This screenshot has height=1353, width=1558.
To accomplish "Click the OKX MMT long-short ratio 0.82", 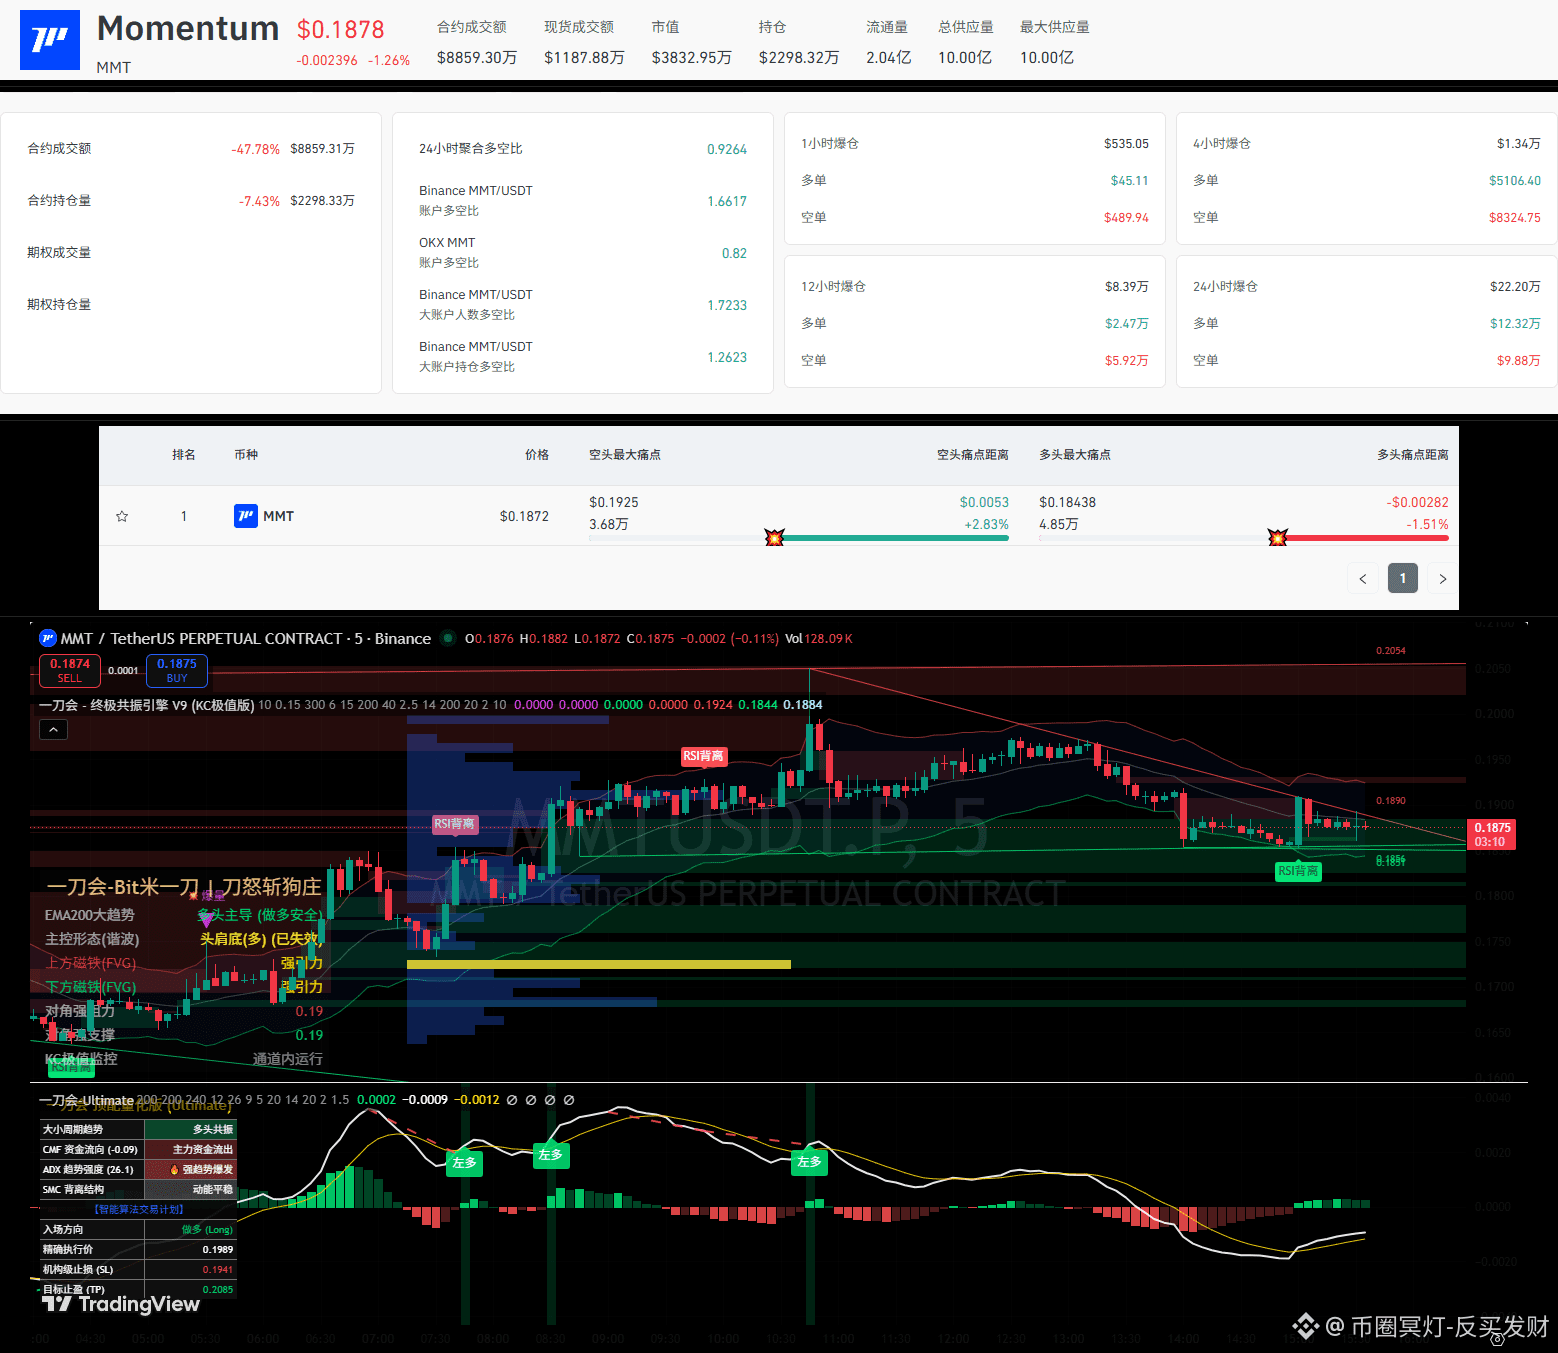I will (734, 253).
